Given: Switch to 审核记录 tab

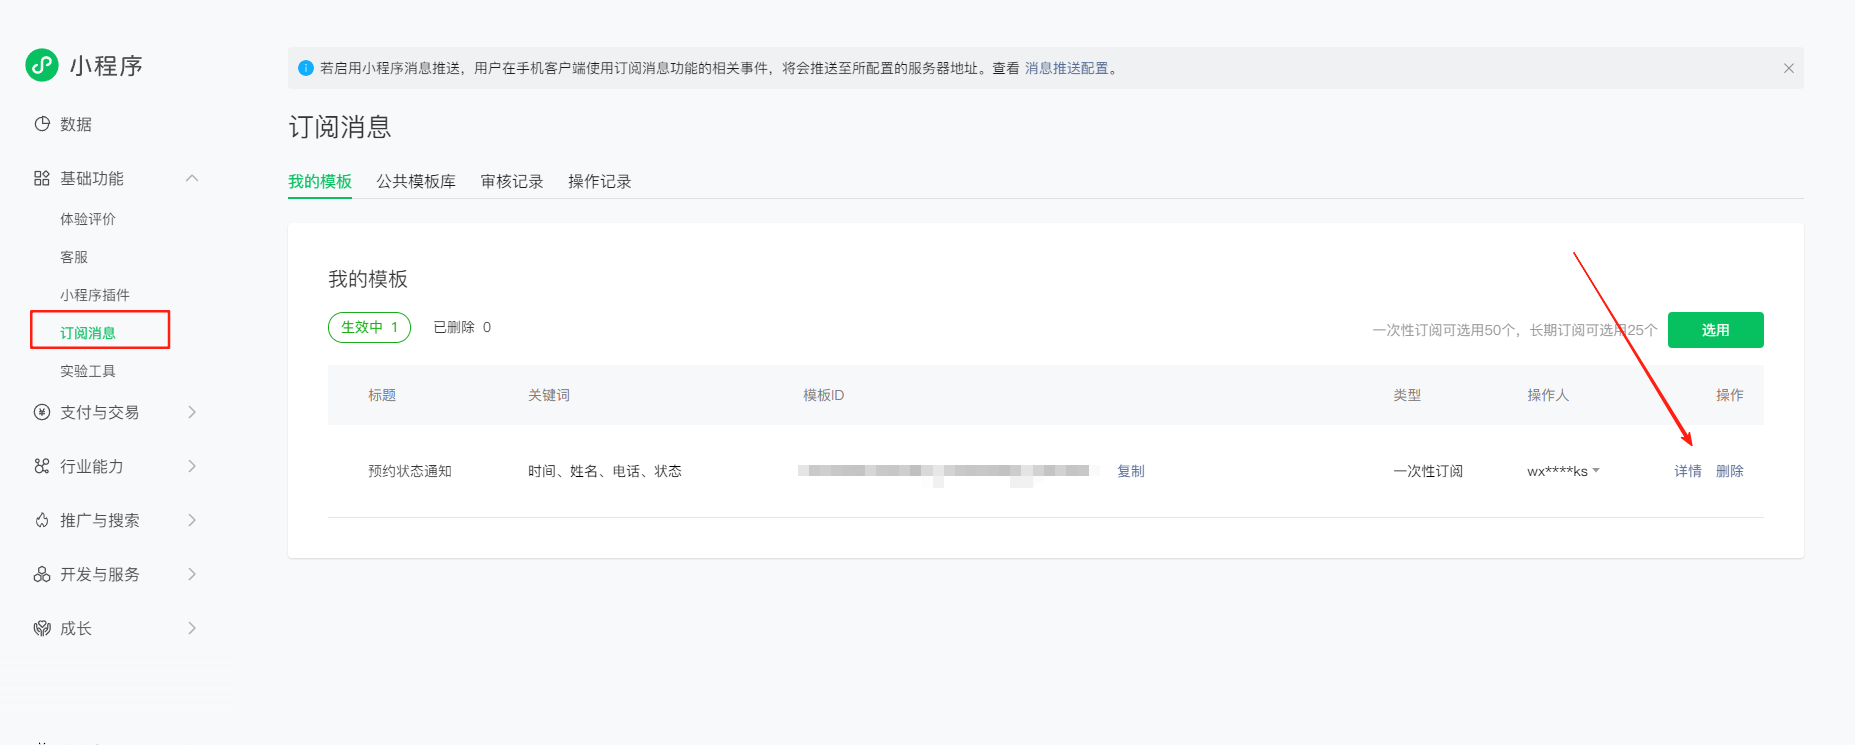Looking at the screenshot, I should tap(512, 181).
